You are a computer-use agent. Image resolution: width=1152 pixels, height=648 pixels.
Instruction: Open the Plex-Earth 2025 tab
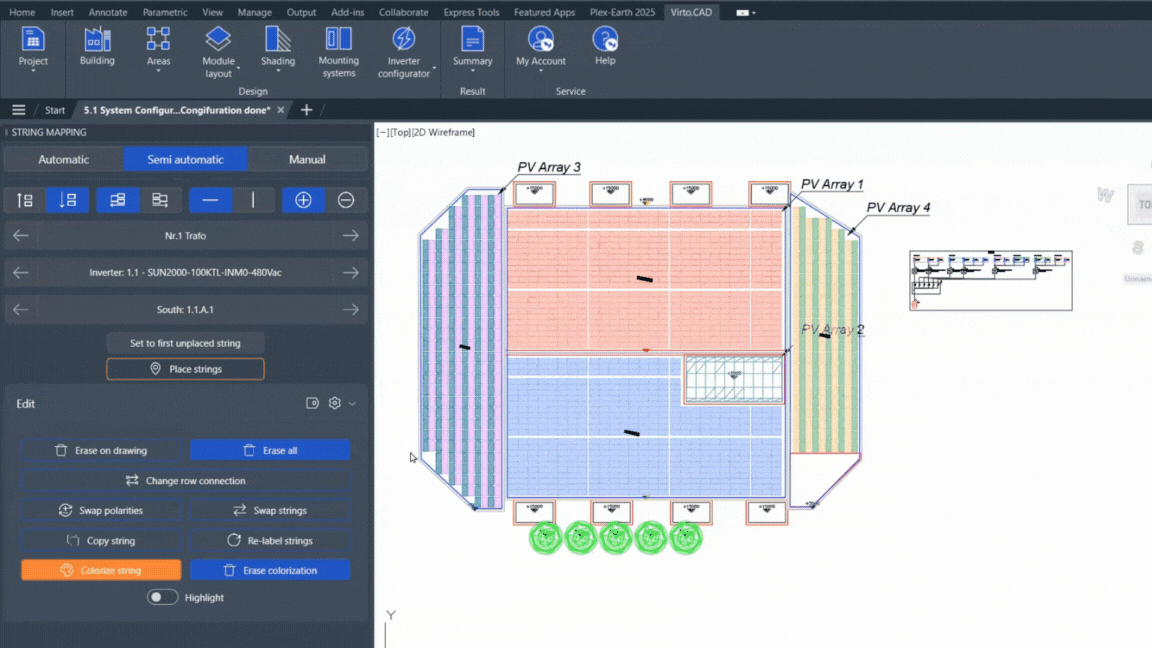[622, 12]
